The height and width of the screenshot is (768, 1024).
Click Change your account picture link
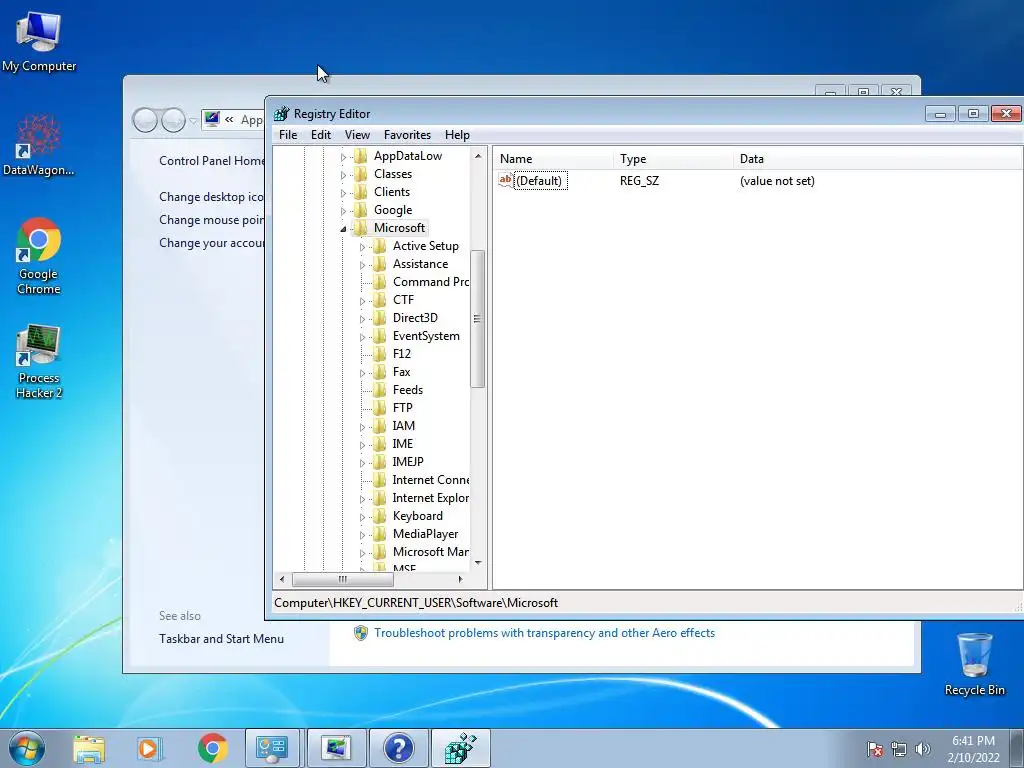[212, 243]
